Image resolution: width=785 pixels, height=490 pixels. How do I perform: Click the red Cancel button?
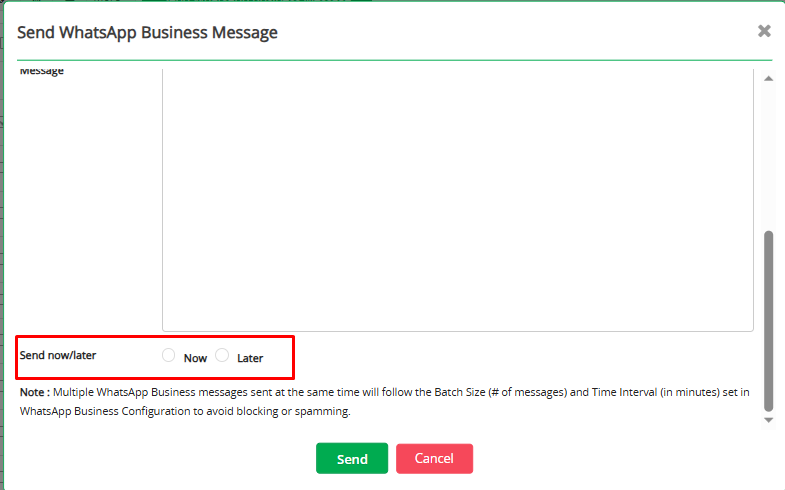435,458
